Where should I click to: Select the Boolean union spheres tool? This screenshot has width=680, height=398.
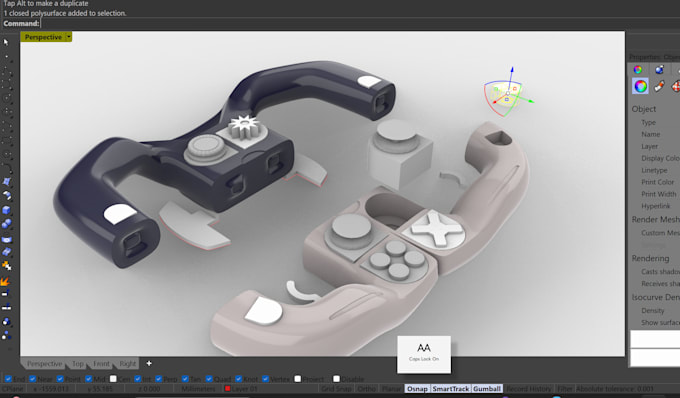tap(6, 224)
